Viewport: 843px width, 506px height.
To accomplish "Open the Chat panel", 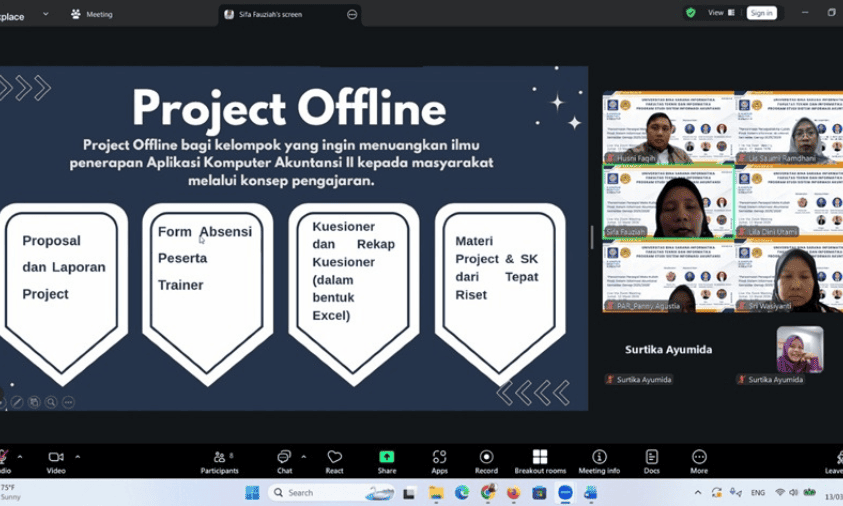I will tap(284, 461).
